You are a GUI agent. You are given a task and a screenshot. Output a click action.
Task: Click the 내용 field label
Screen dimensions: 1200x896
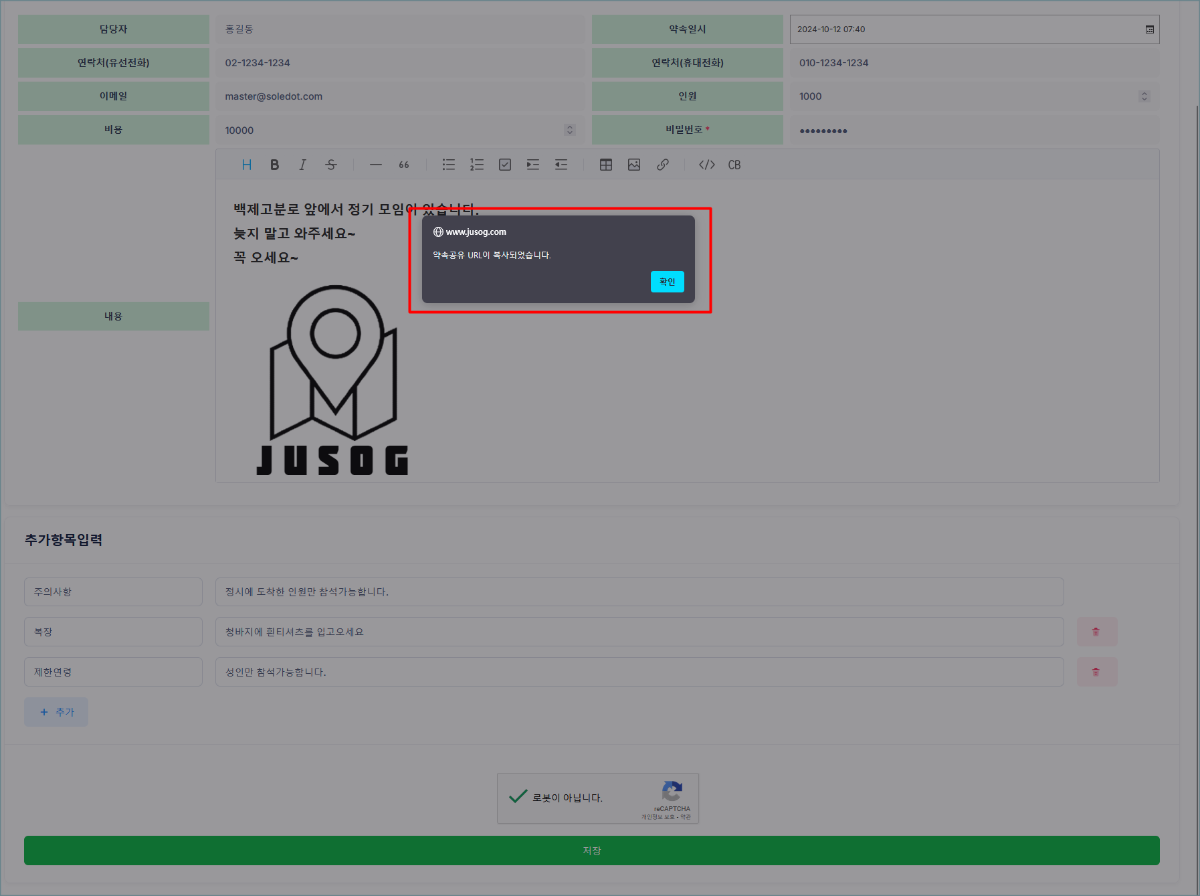114,316
